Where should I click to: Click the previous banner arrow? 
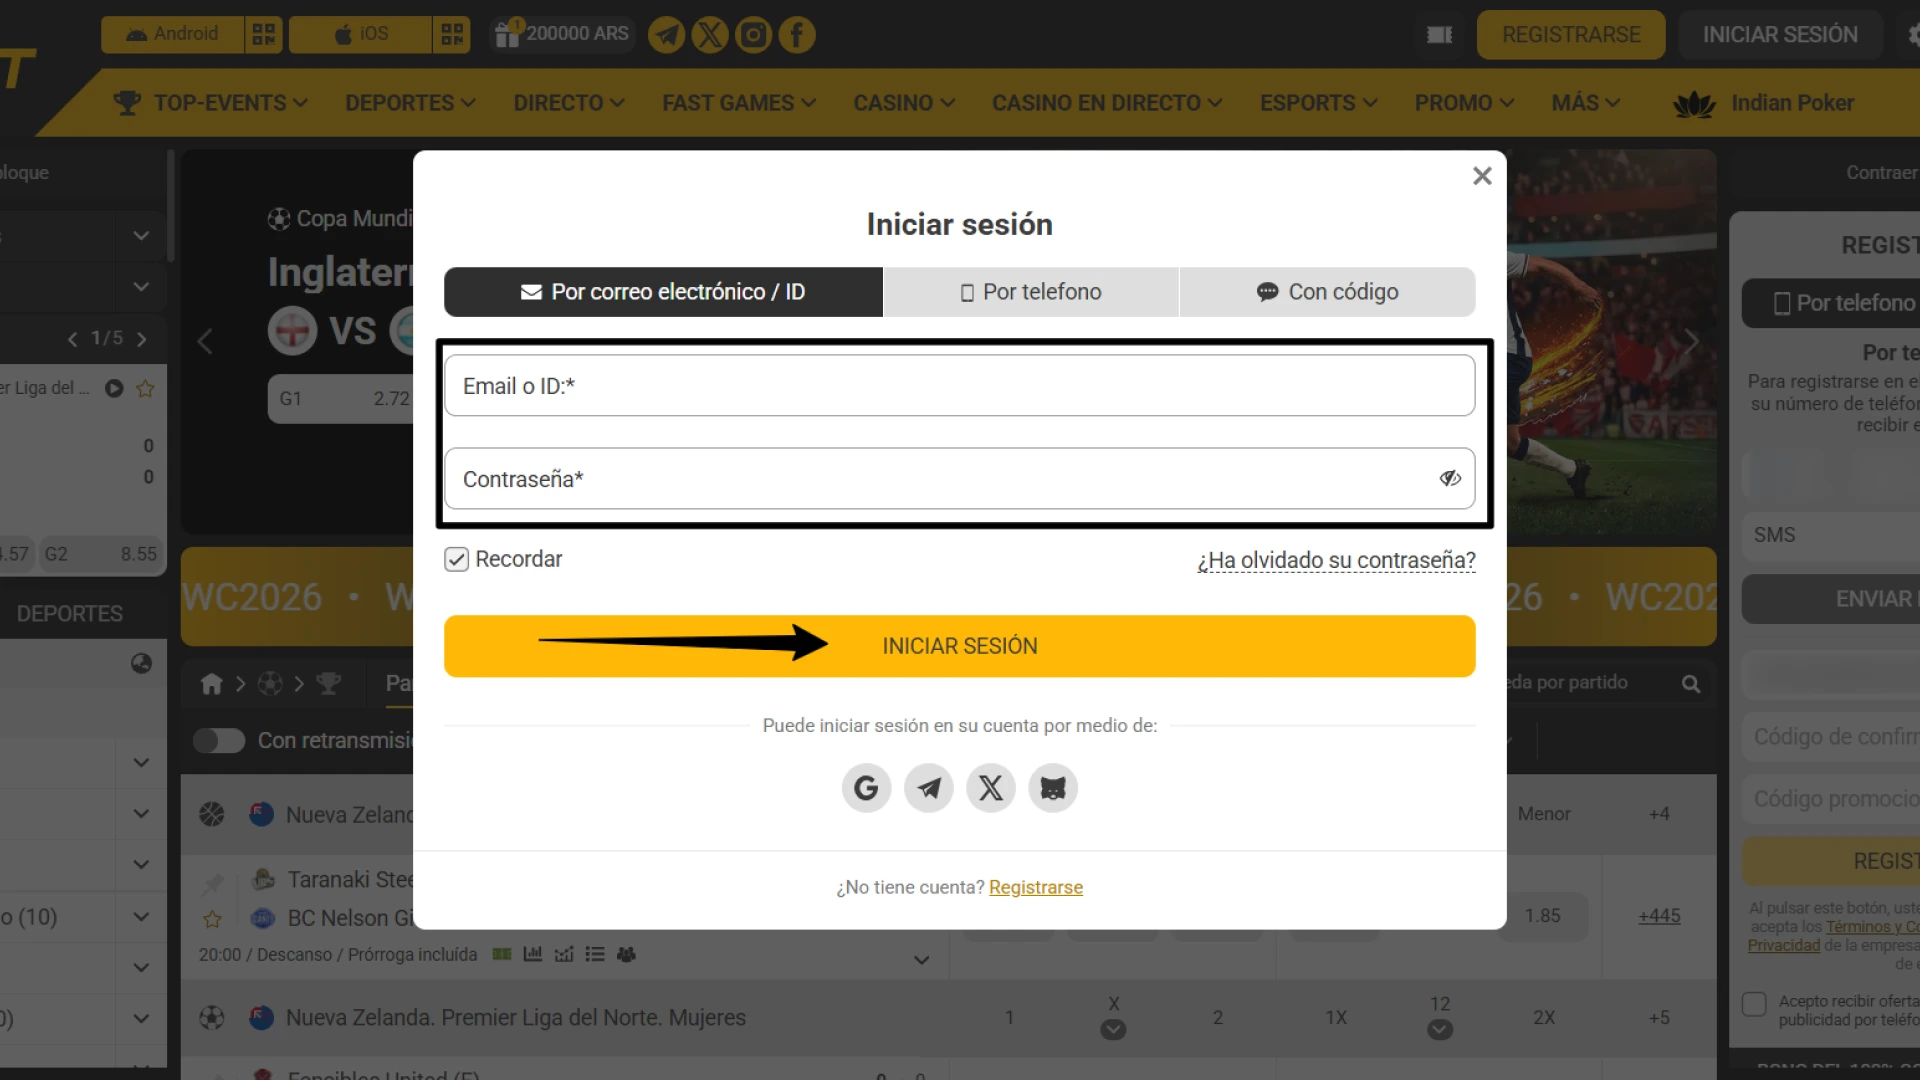205,341
